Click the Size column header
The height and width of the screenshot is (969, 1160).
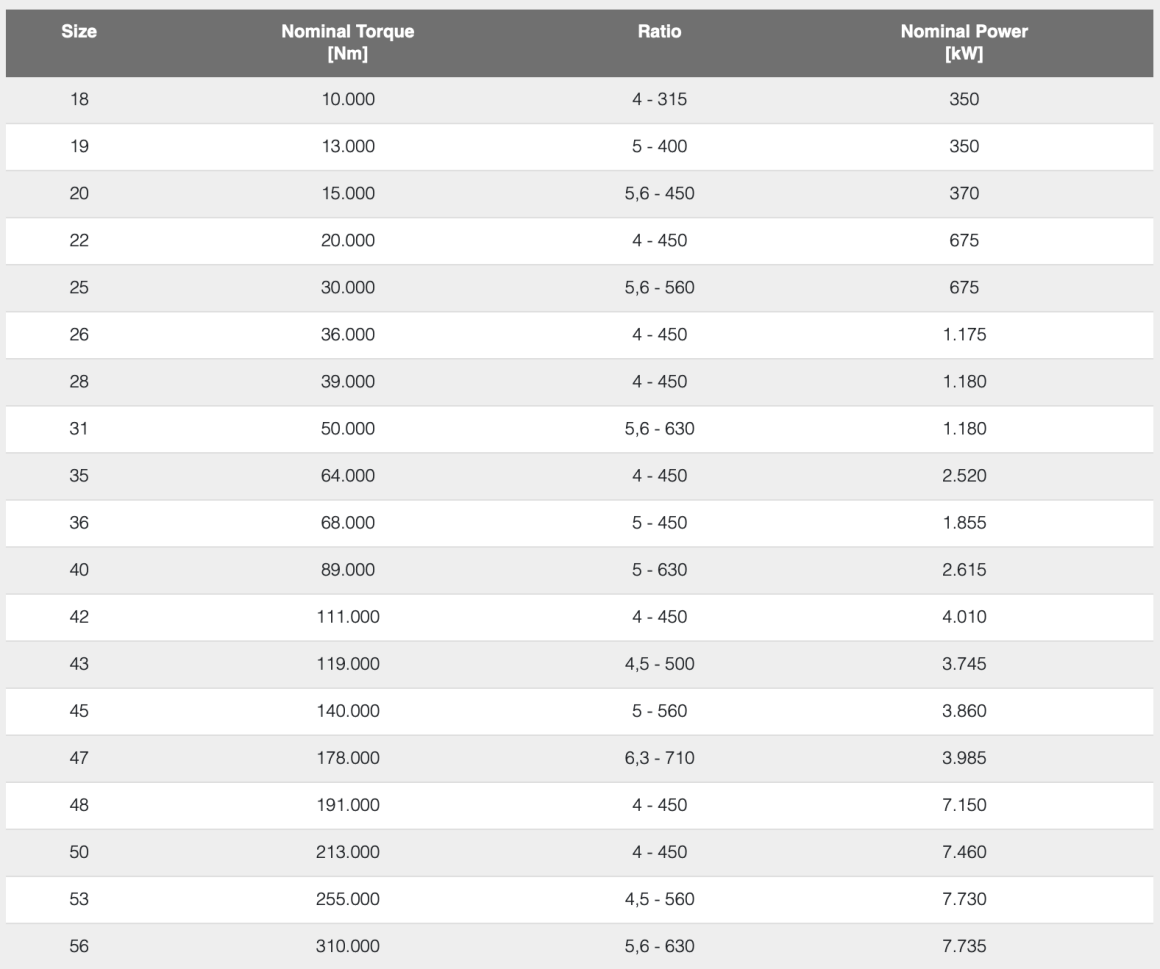point(79,32)
